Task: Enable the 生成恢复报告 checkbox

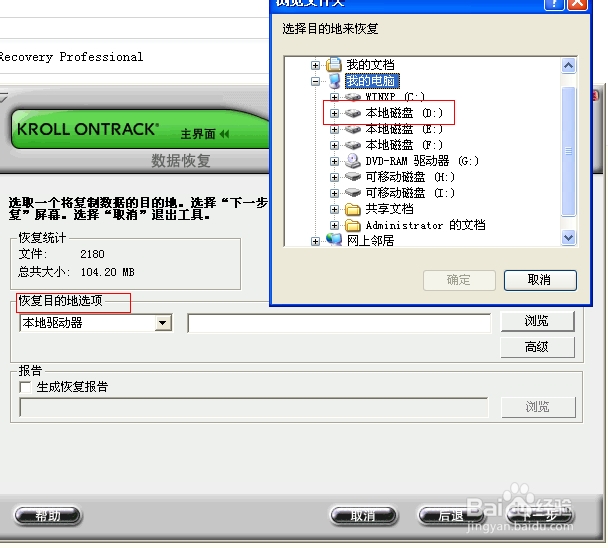Action: click(25, 387)
